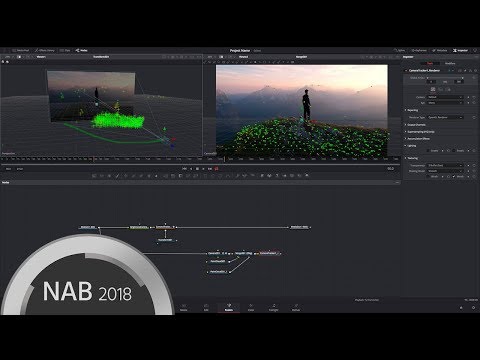Add a pRender node from the toolbar

point(253,176)
